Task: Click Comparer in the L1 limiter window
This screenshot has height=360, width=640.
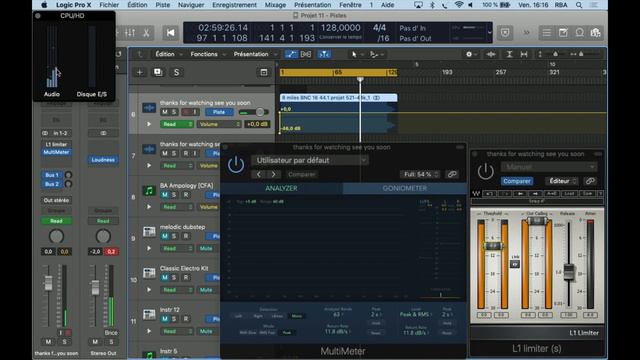Action: pyautogui.click(x=517, y=181)
